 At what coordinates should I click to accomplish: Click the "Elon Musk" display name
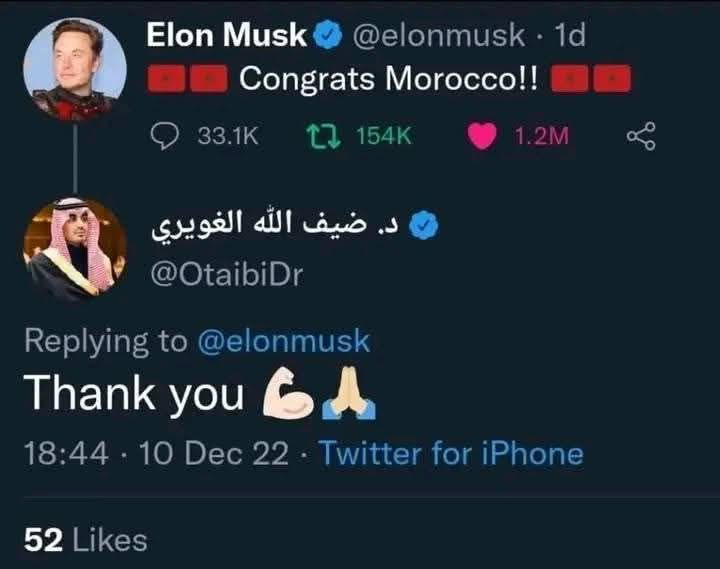point(227,36)
